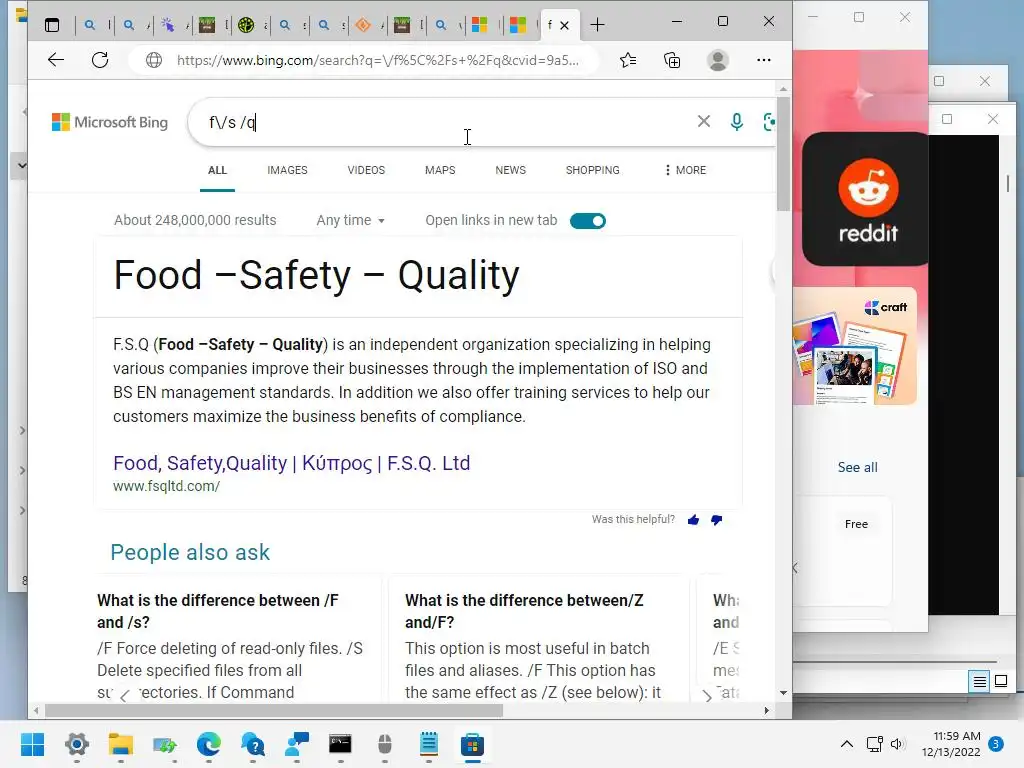Screen dimensions: 1024x768
Task: Open the Windows Start menu
Action: tap(33, 744)
